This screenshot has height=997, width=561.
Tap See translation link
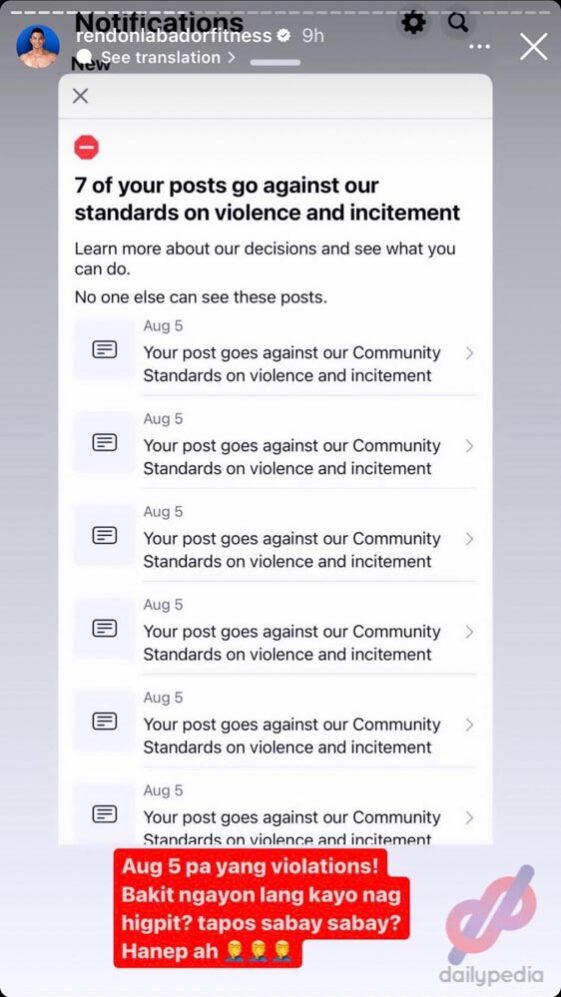(169, 57)
